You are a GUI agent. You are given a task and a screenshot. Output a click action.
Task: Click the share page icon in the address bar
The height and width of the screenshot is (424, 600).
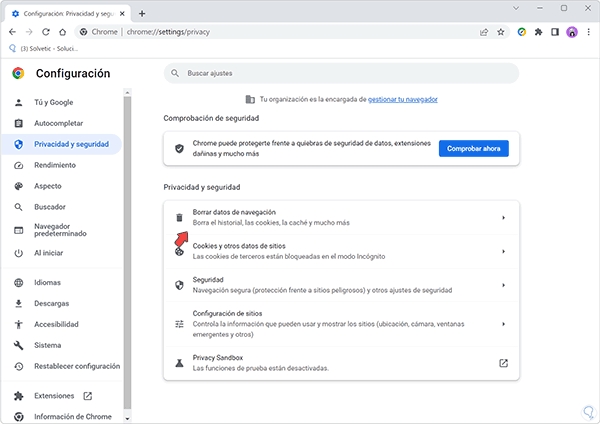pyautogui.click(x=484, y=31)
